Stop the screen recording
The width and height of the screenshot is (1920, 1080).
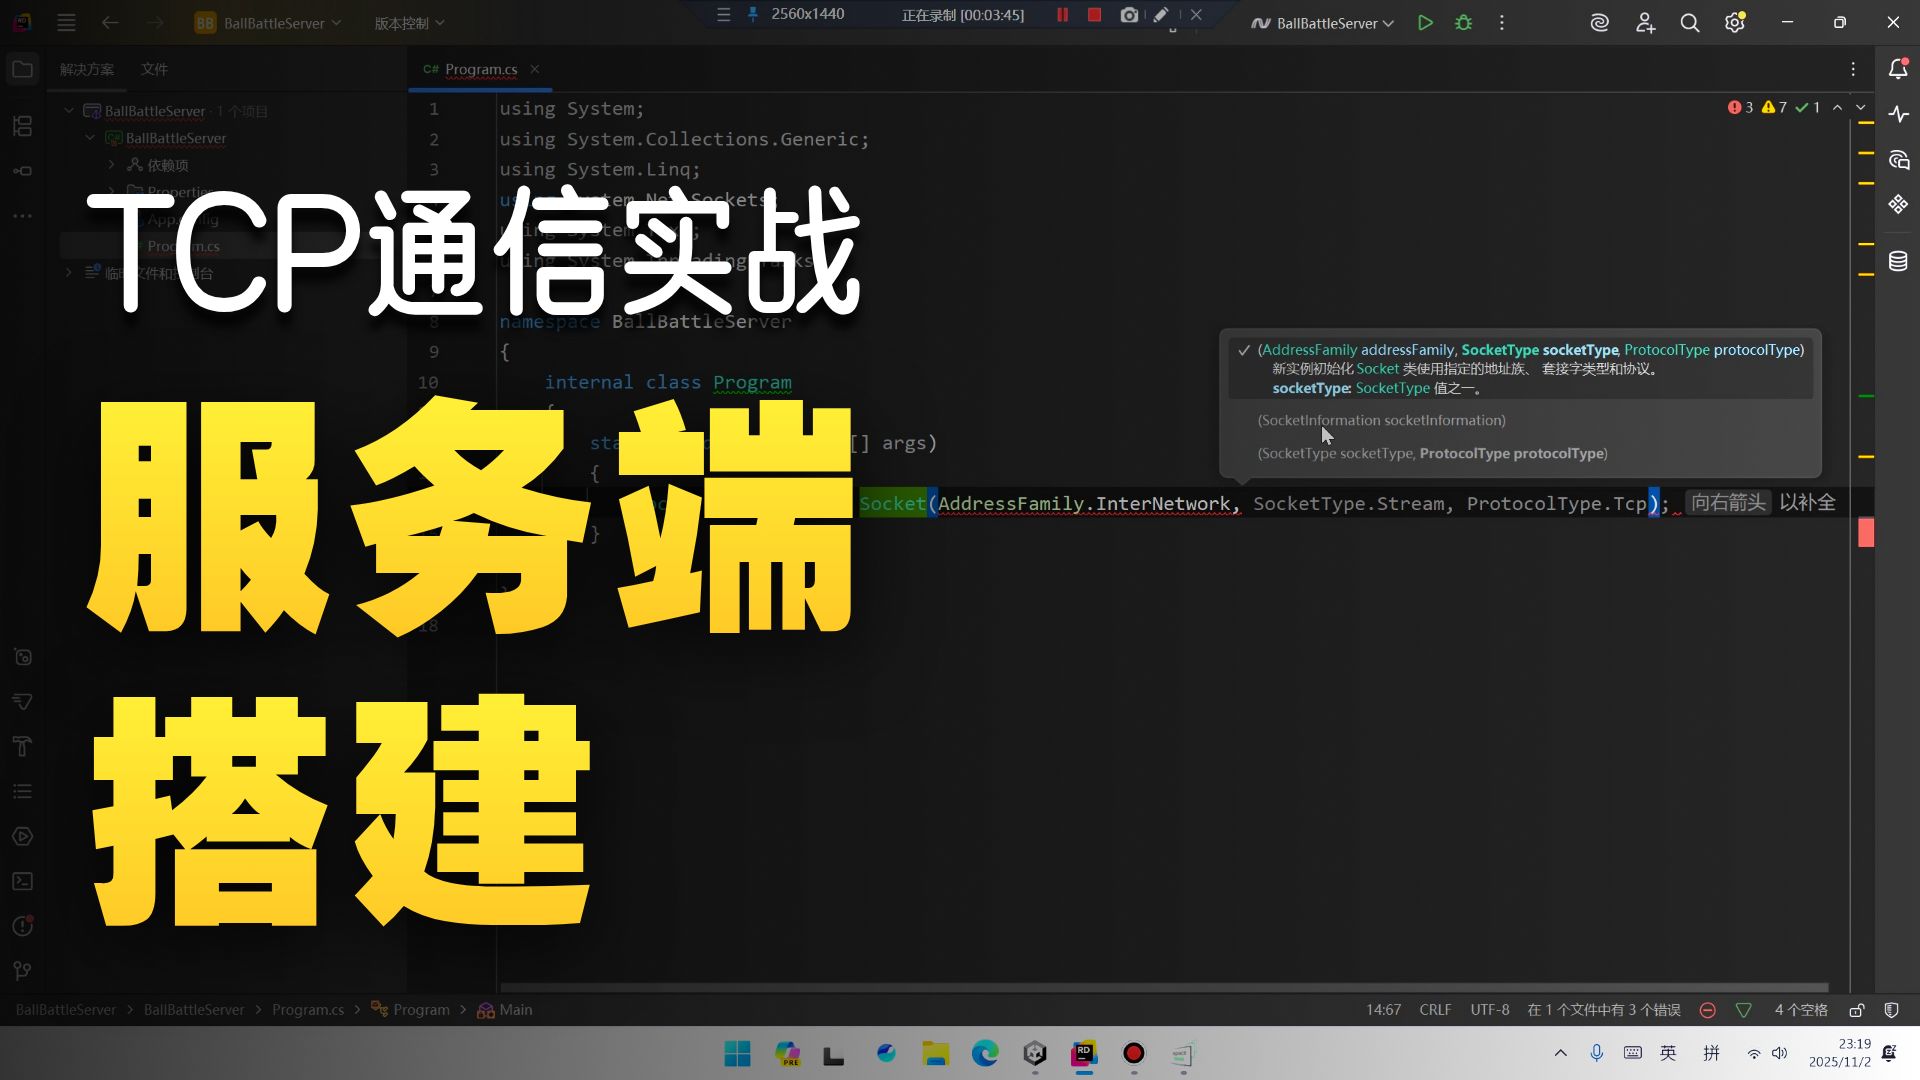click(1094, 15)
